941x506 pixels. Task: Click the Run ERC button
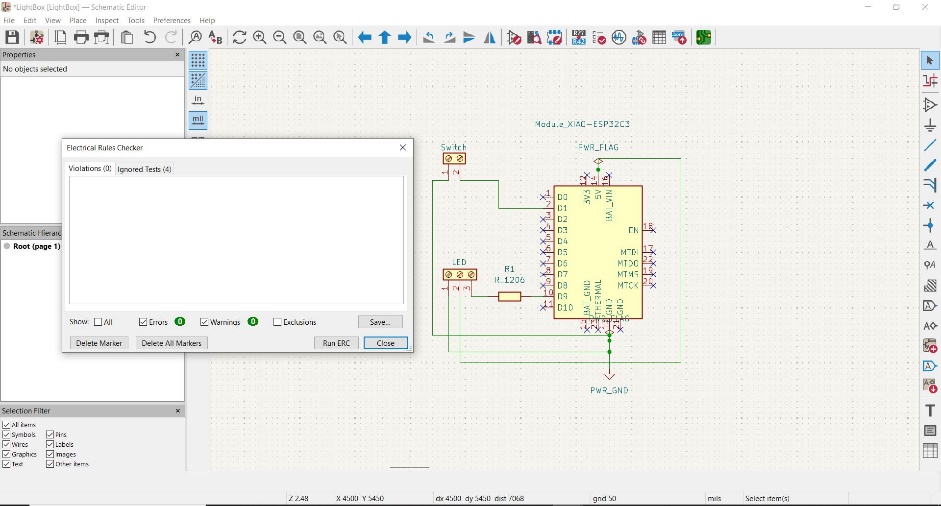[336, 343]
